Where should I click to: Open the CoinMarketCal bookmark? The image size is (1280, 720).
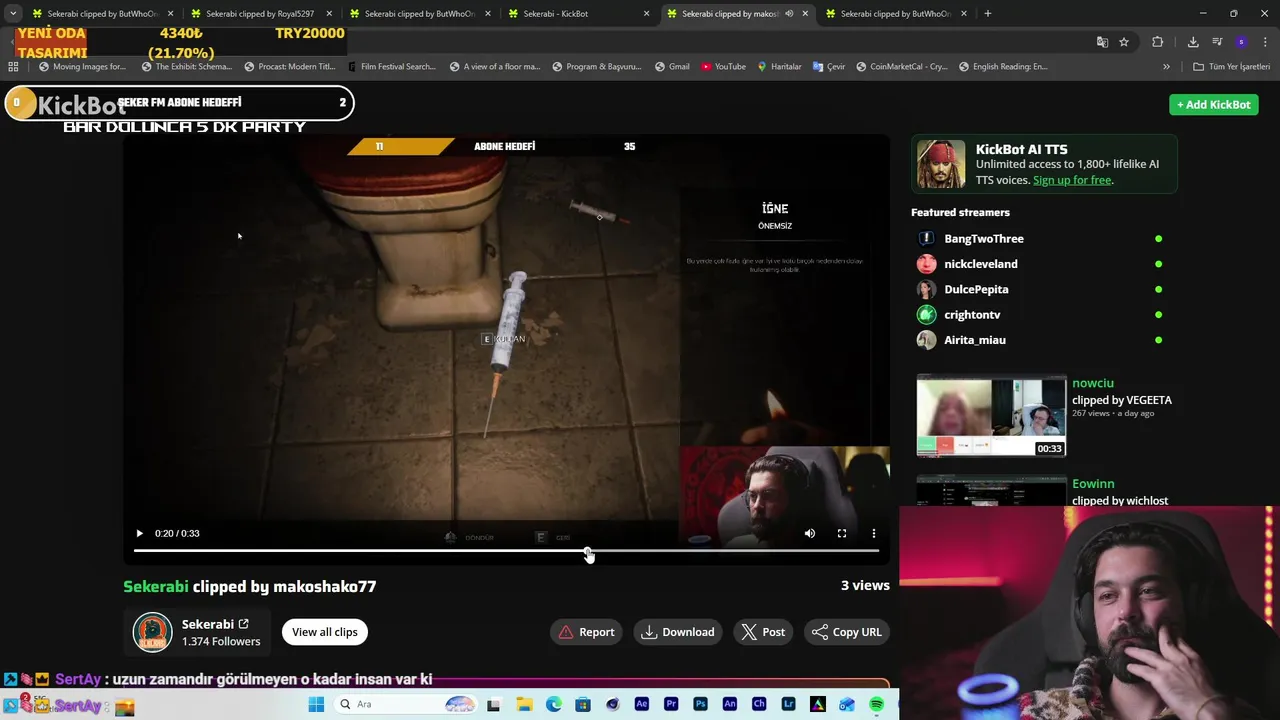tap(901, 67)
